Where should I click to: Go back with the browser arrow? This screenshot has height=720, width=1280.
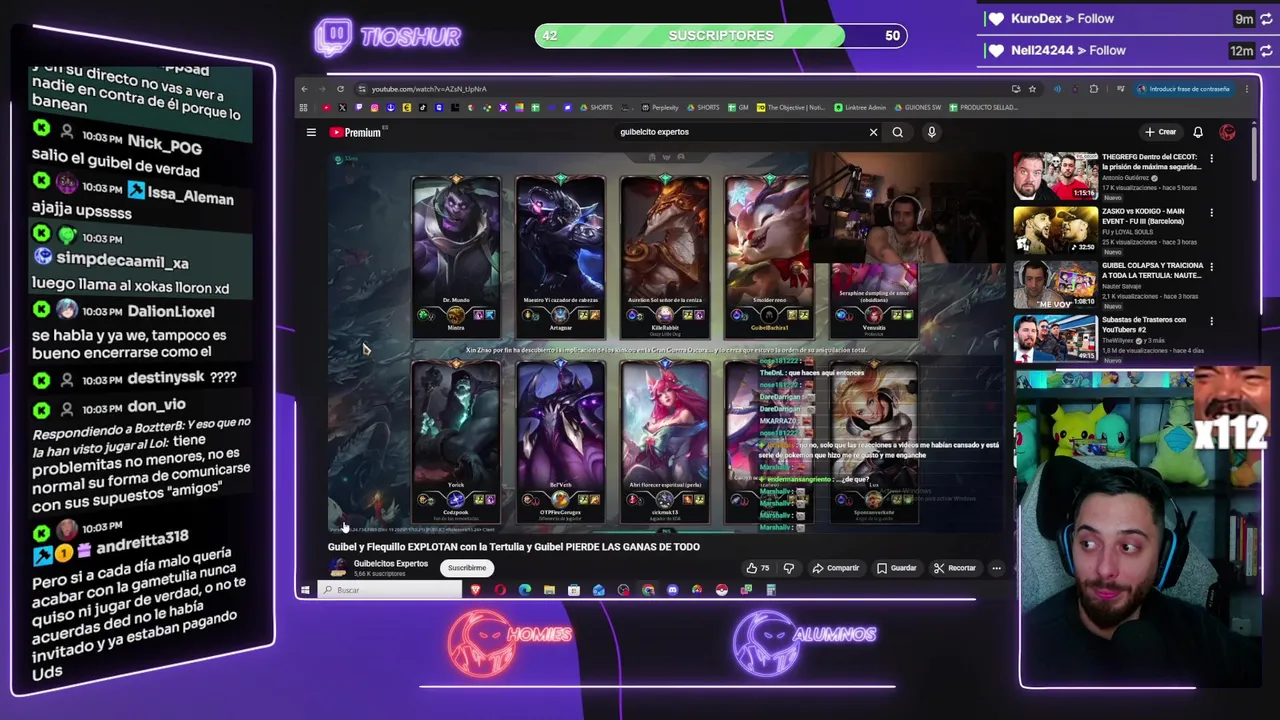tap(305, 89)
